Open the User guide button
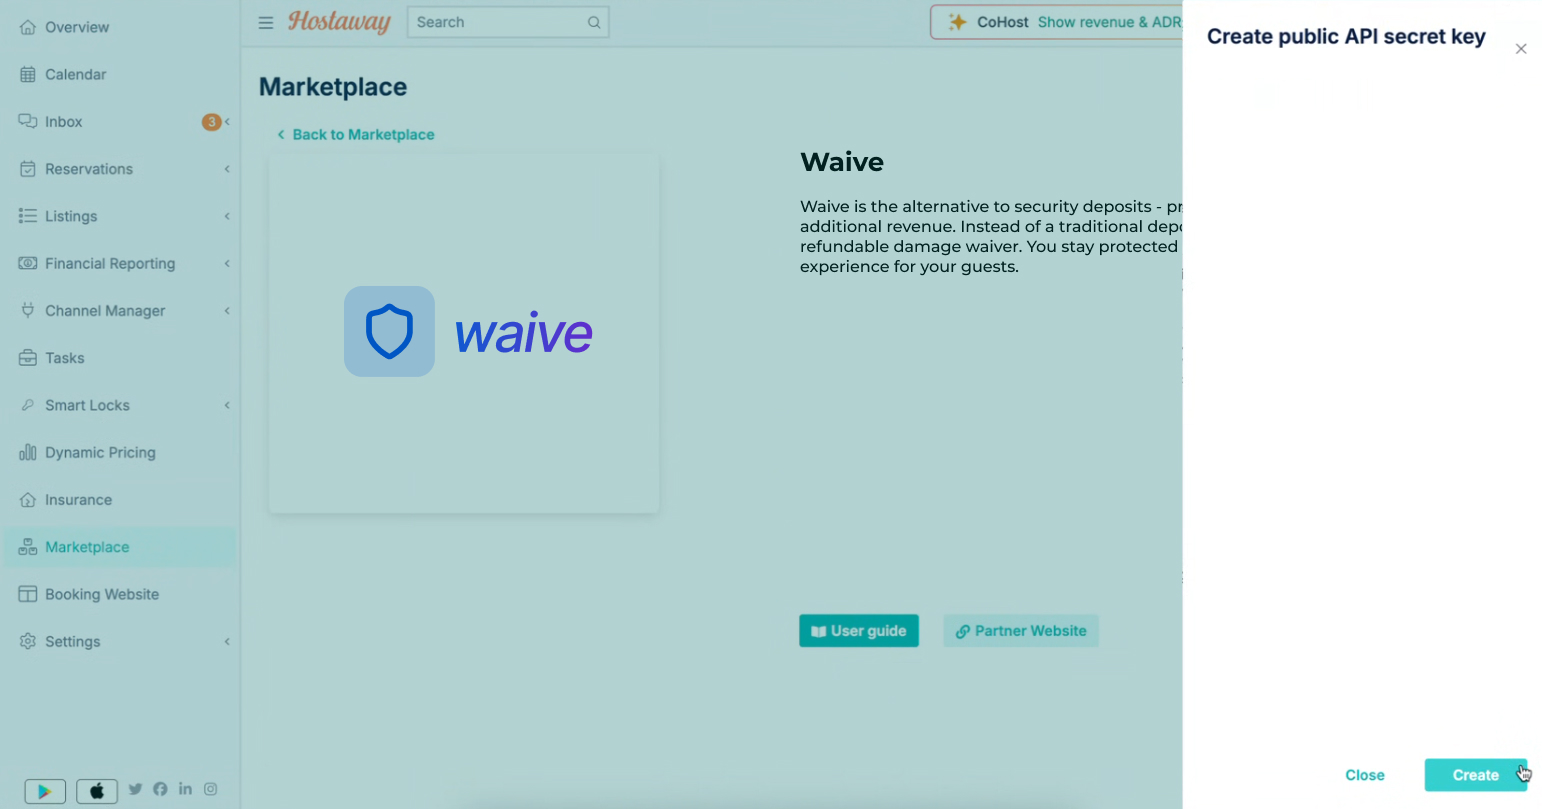 pos(859,631)
